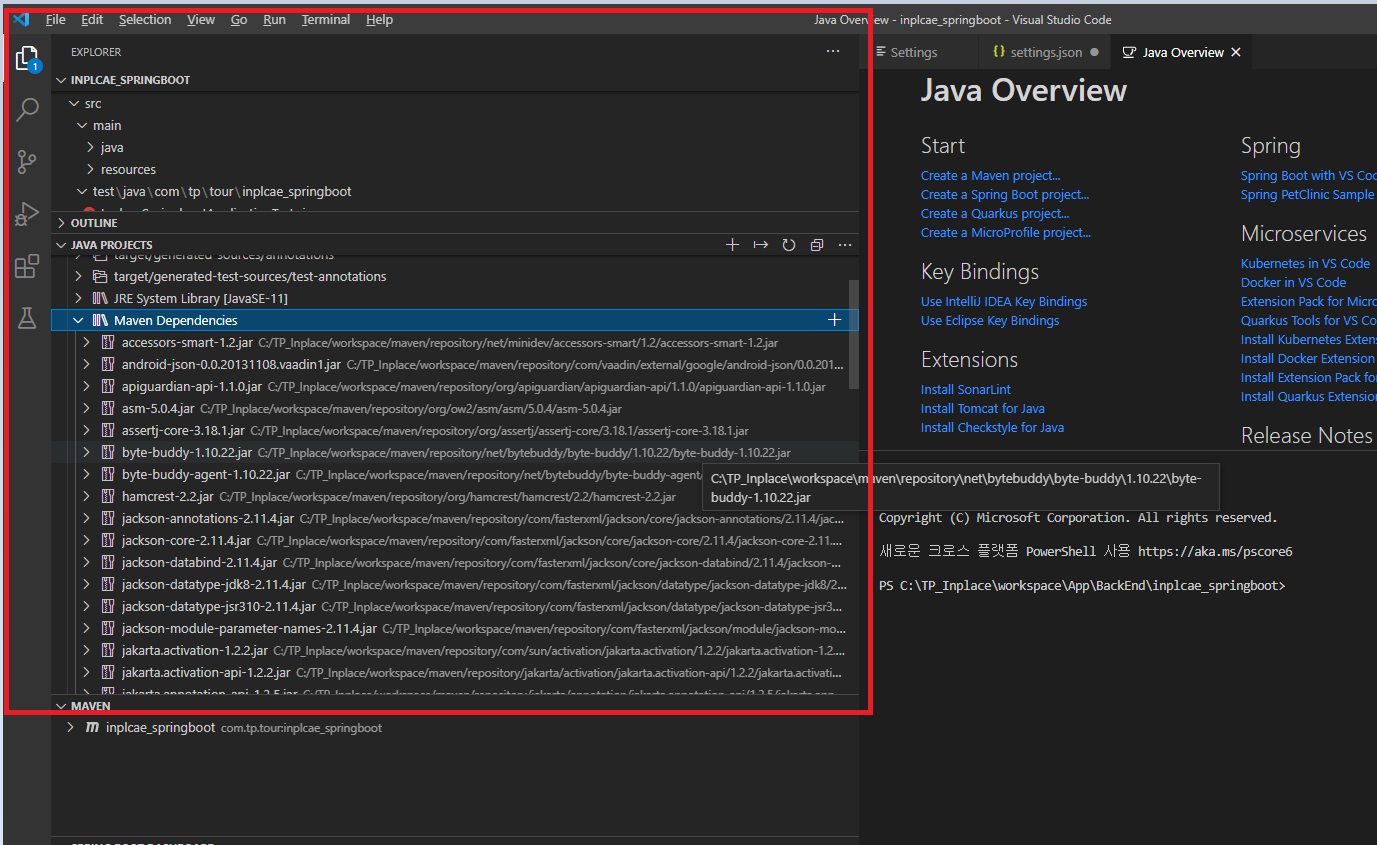
Task: Switch to the settings.json tab
Action: coord(1046,52)
